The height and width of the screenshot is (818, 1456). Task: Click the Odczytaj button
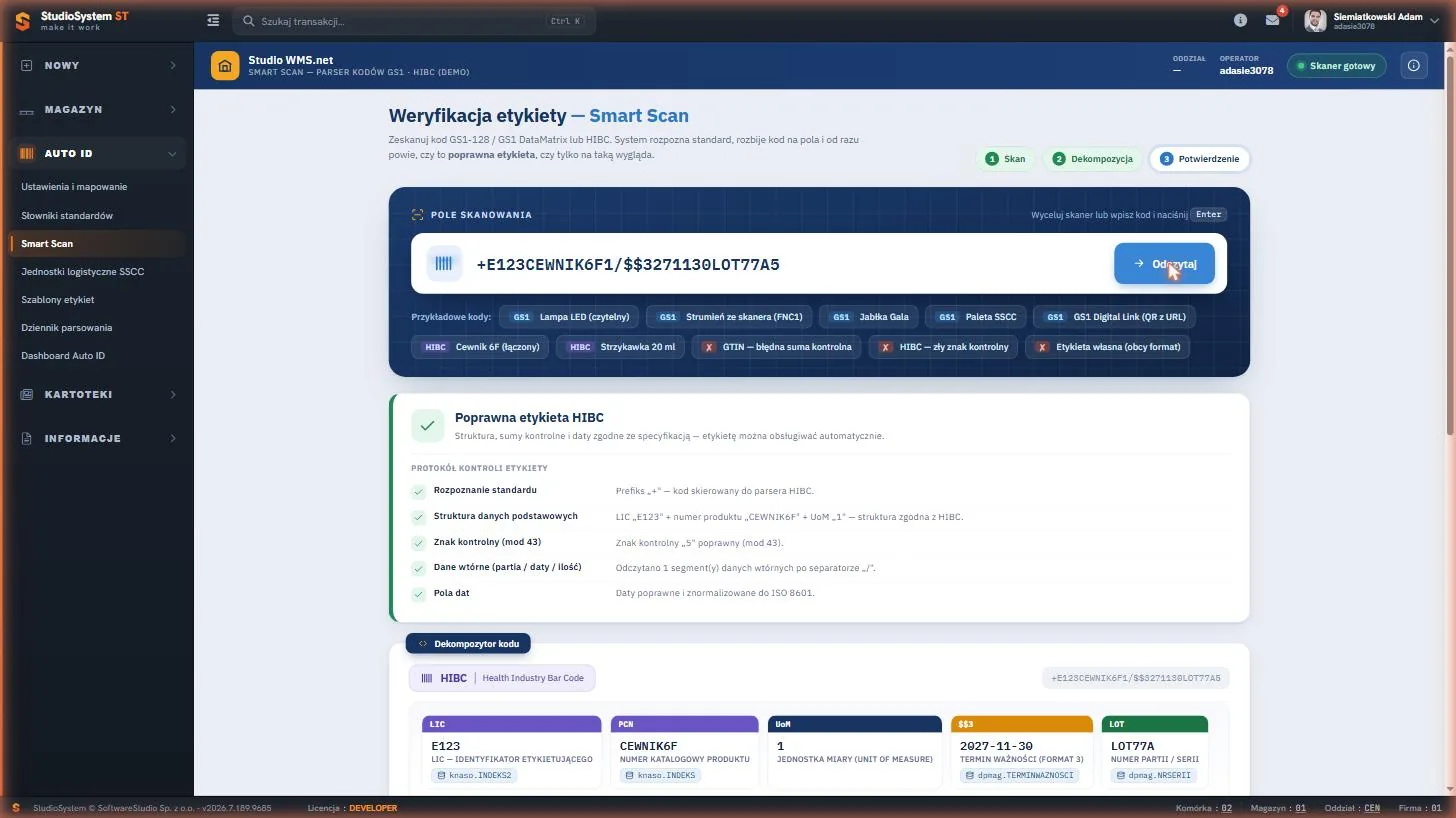(1164, 264)
